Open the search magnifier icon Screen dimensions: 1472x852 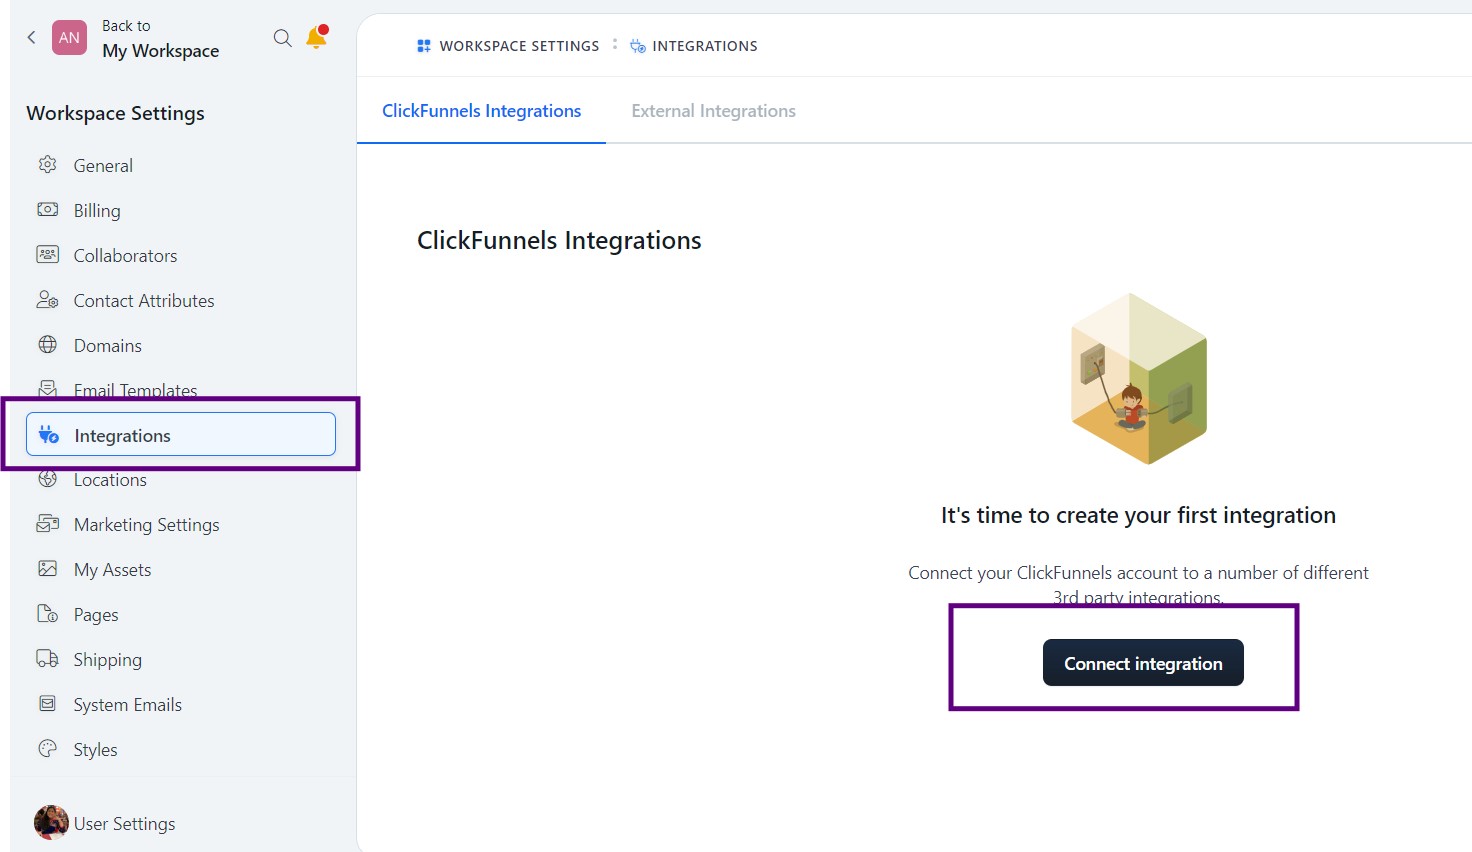tap(283, 38)
